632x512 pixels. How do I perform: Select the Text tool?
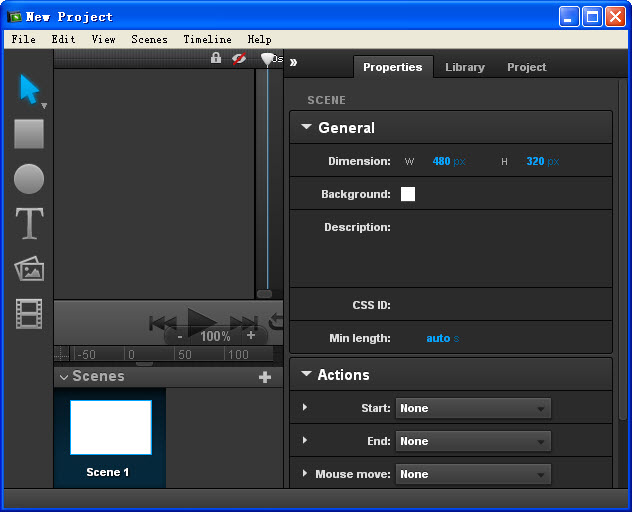pos(29,224)
